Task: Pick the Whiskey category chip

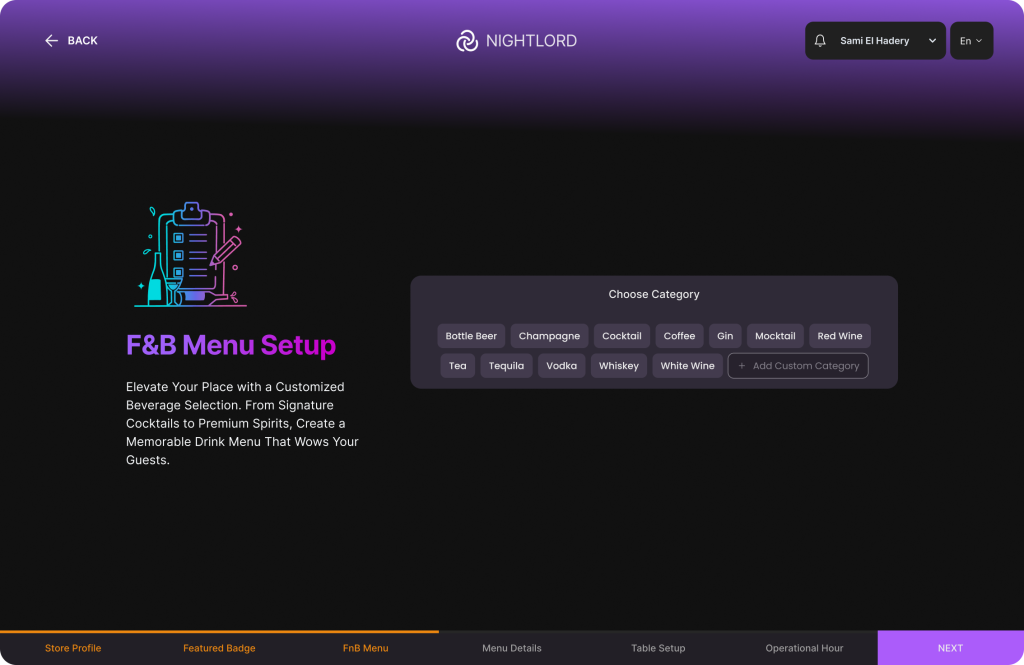Action: pyautogui.click(x=618, y=366)
